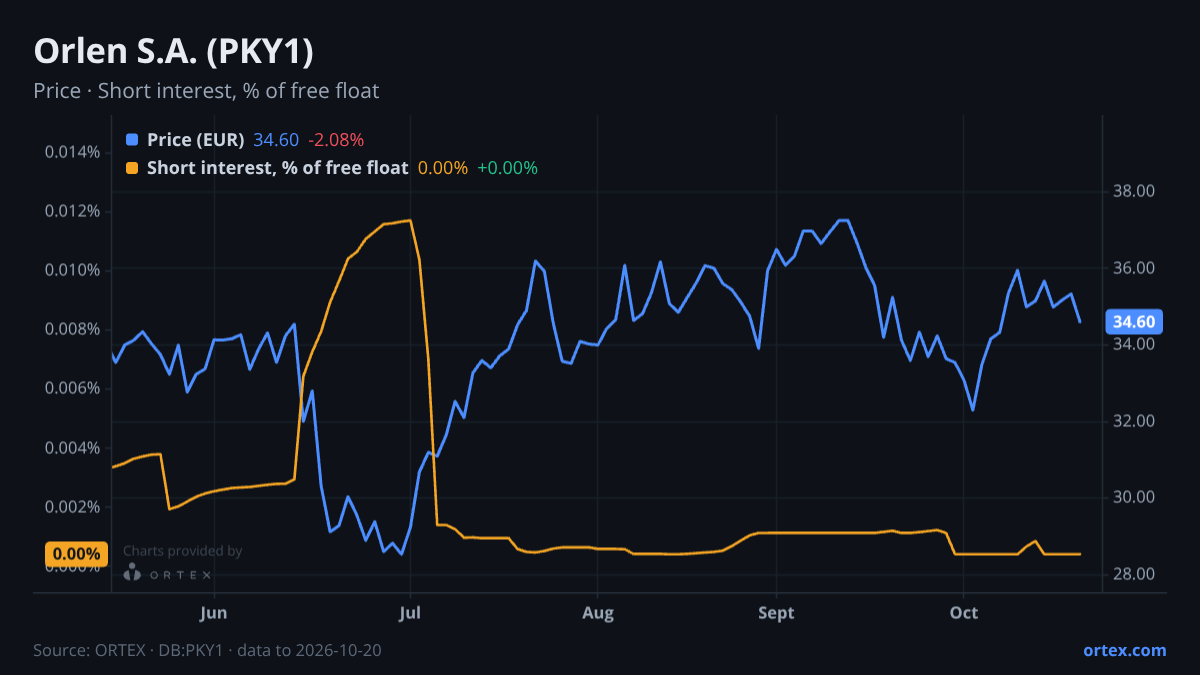Click the 34.60 price value in legend

point(276,140)
